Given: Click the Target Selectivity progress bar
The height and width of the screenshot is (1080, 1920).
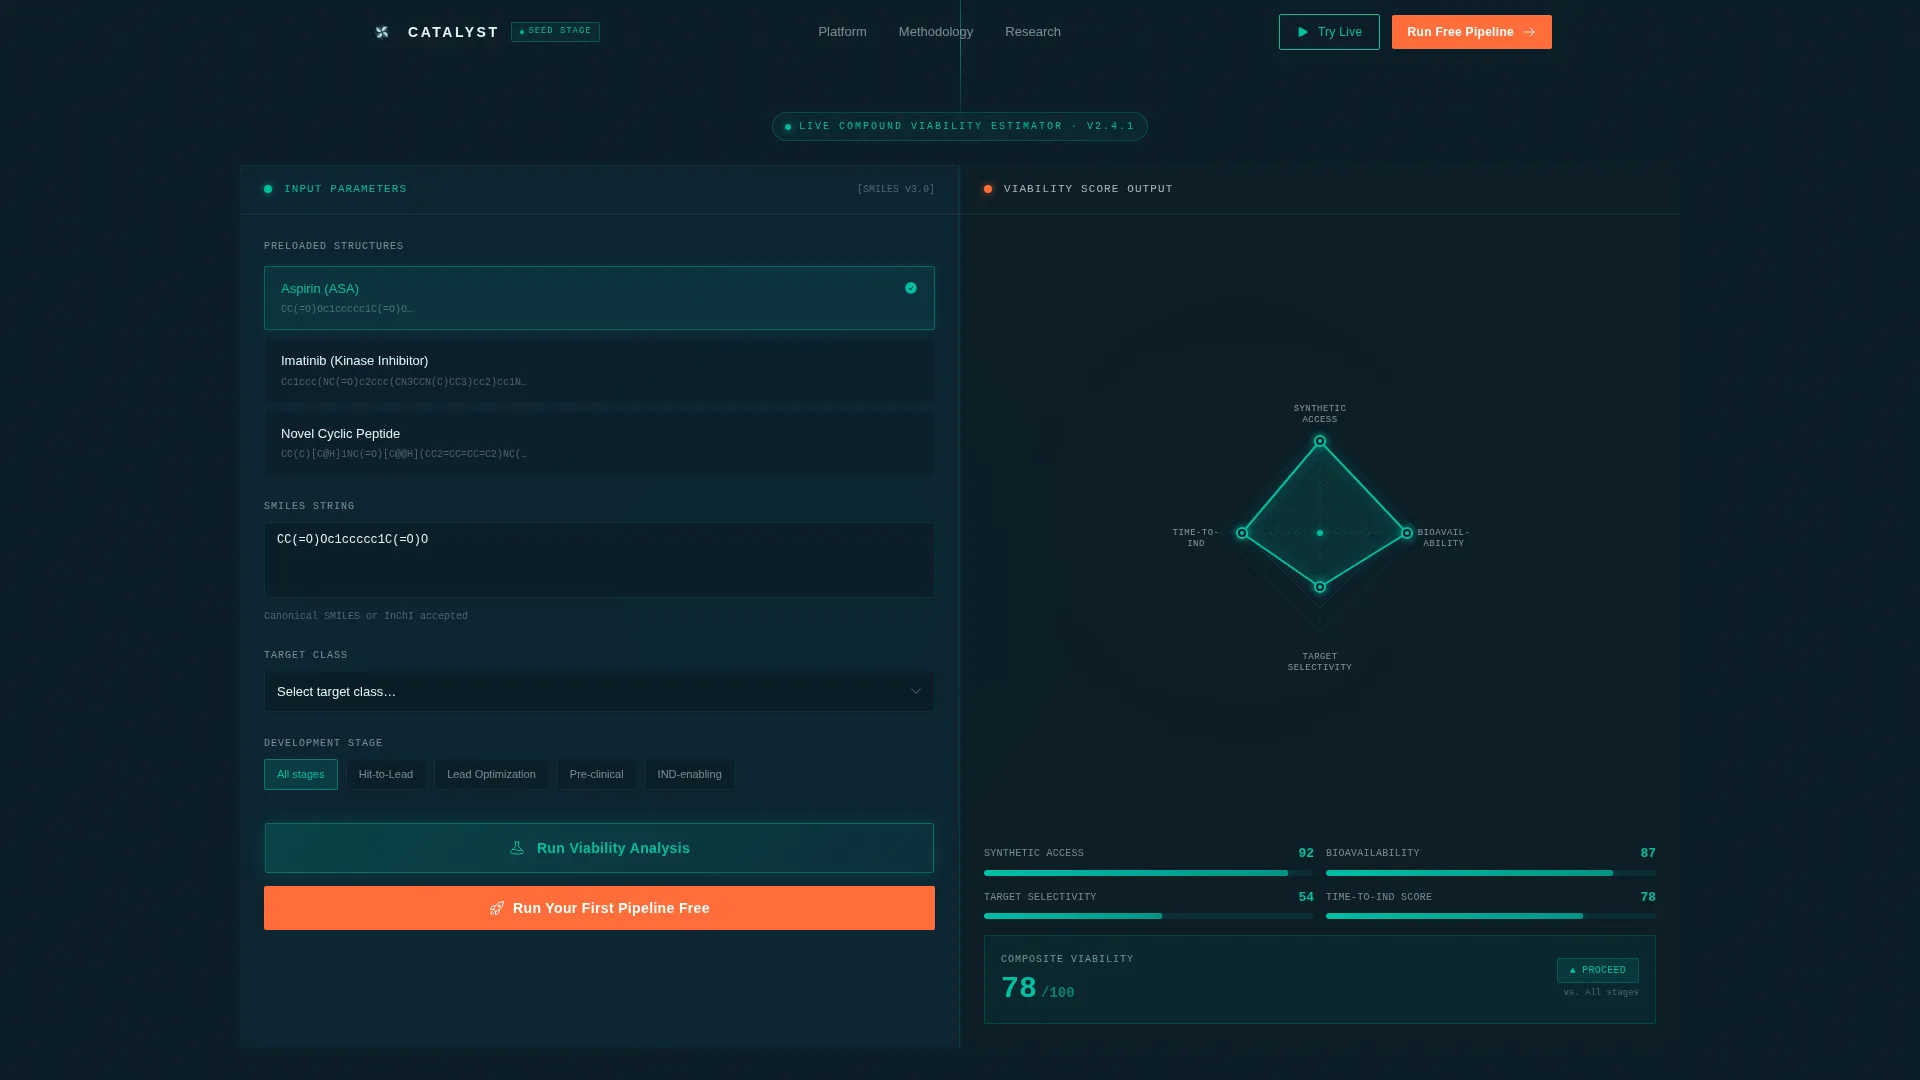Looking at the screenshot, I should coord(1149,916).
